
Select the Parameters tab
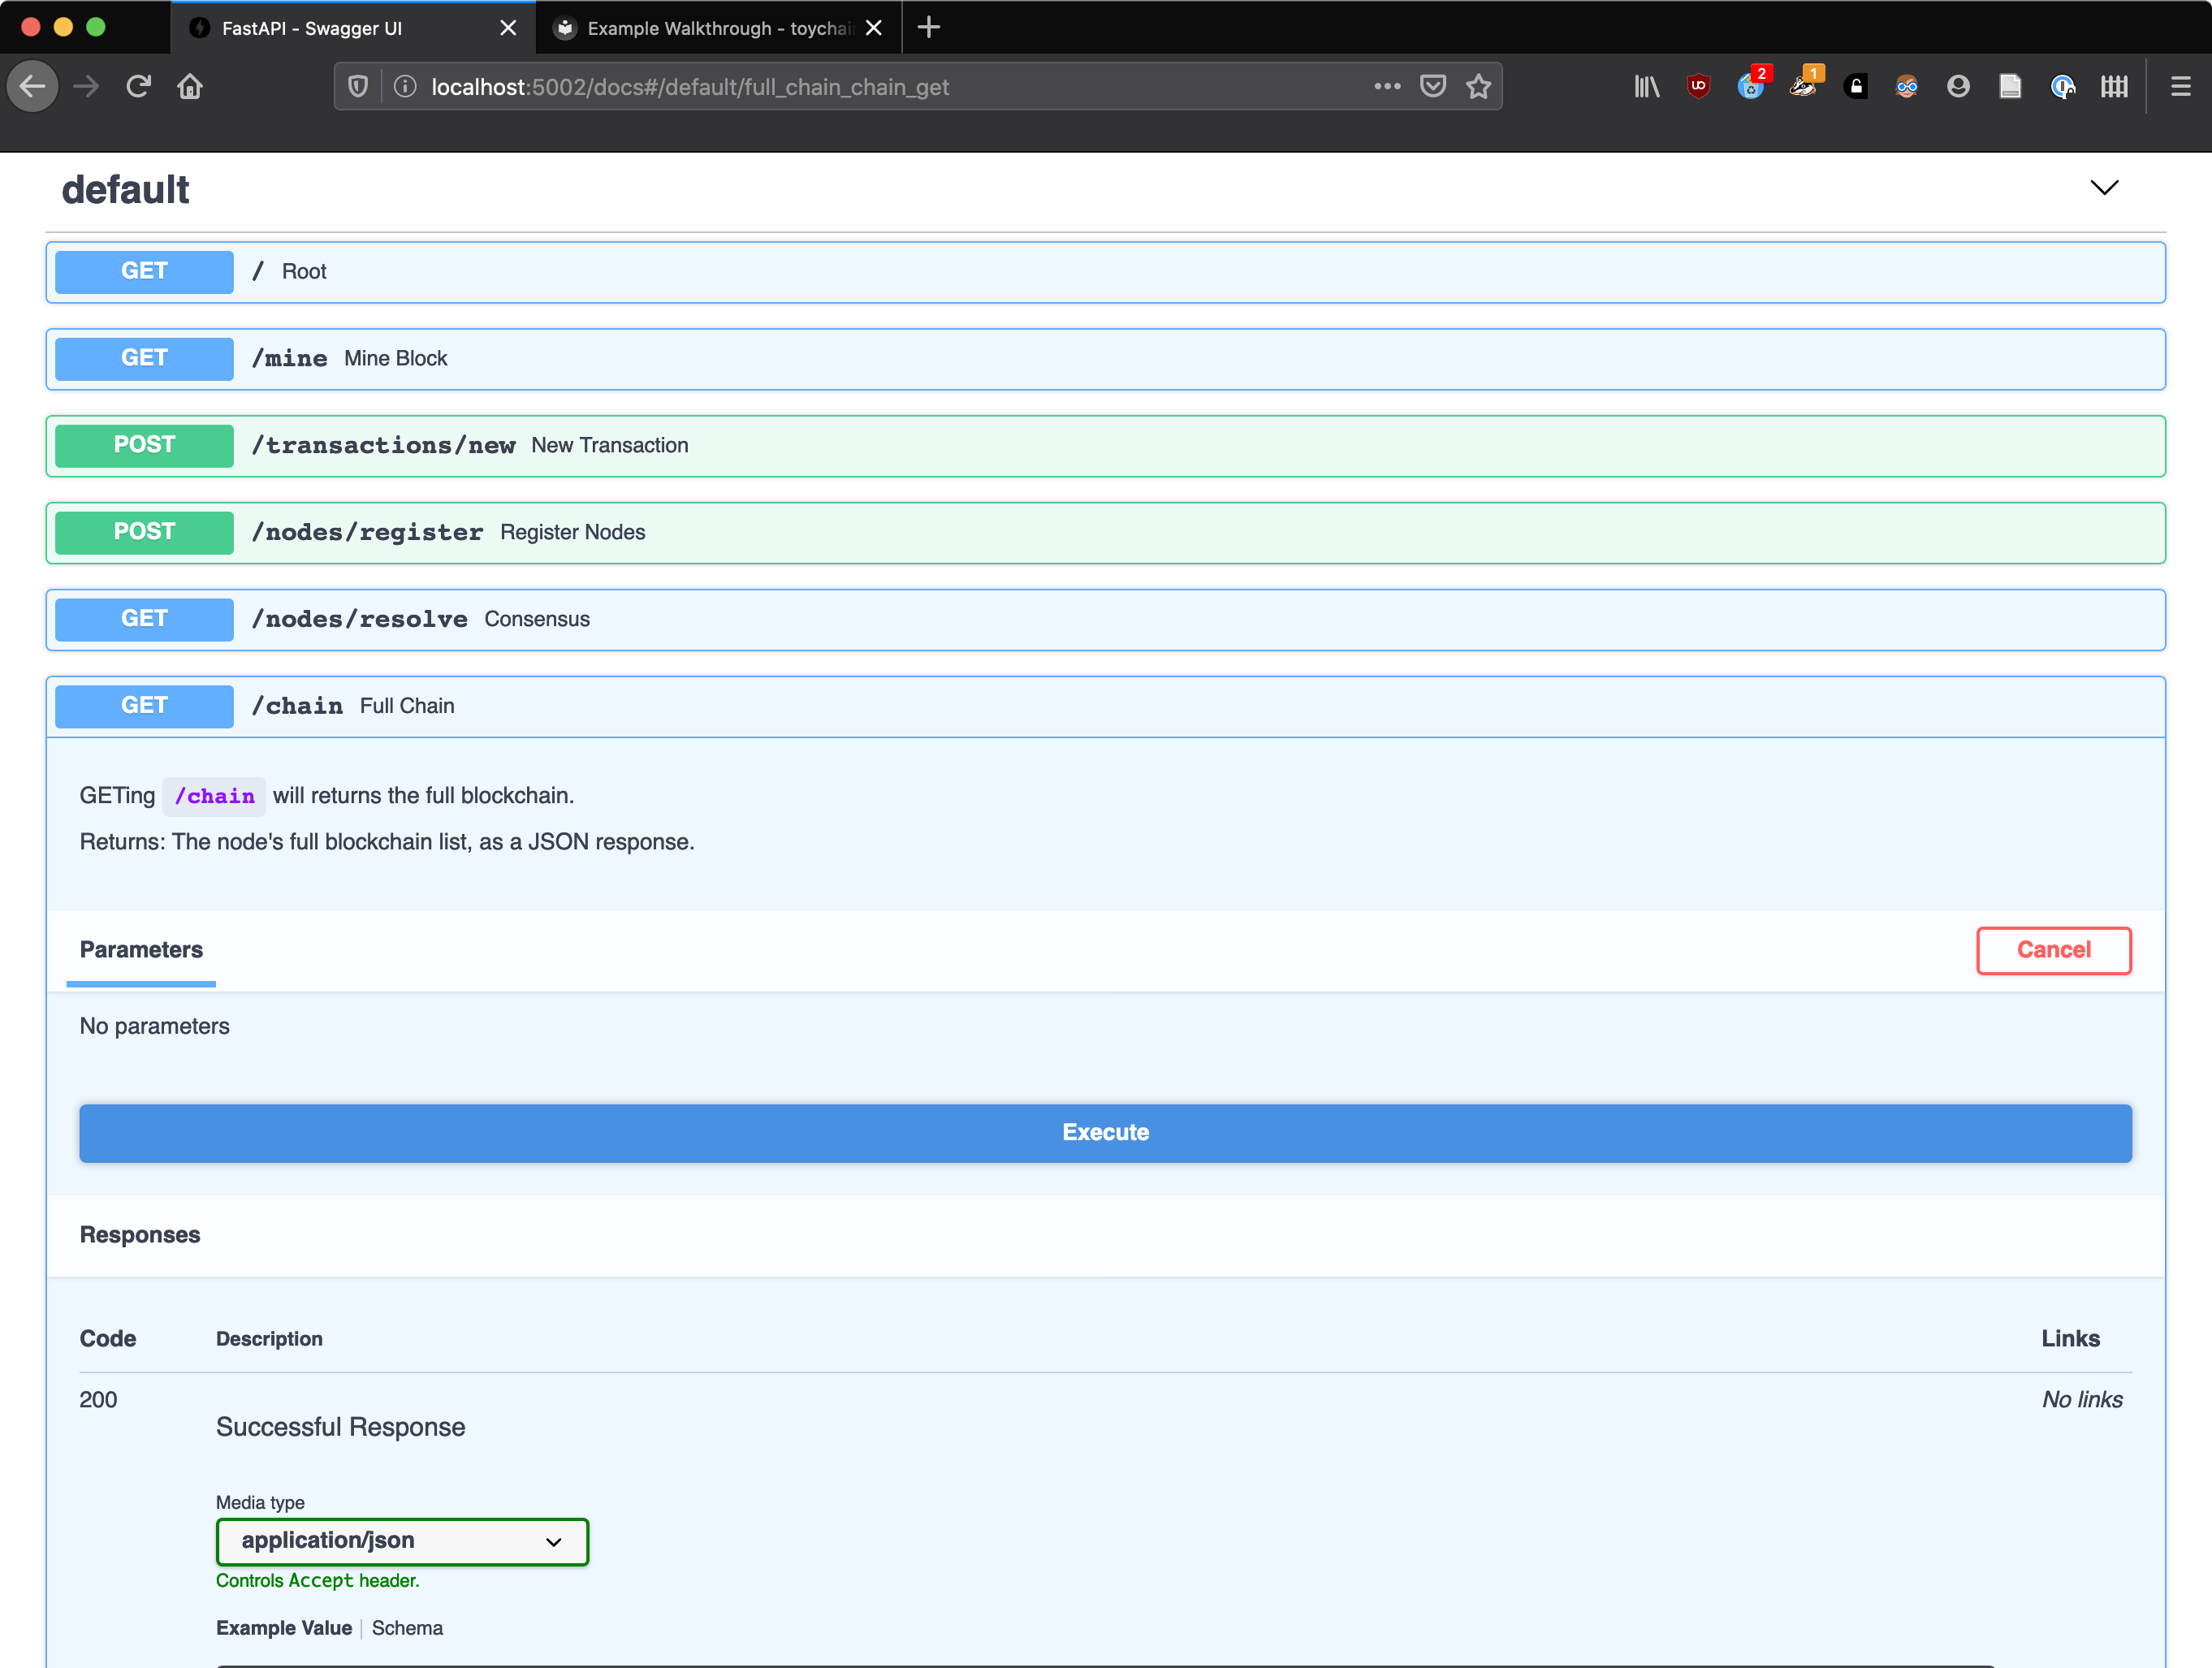tap(141, 950)
